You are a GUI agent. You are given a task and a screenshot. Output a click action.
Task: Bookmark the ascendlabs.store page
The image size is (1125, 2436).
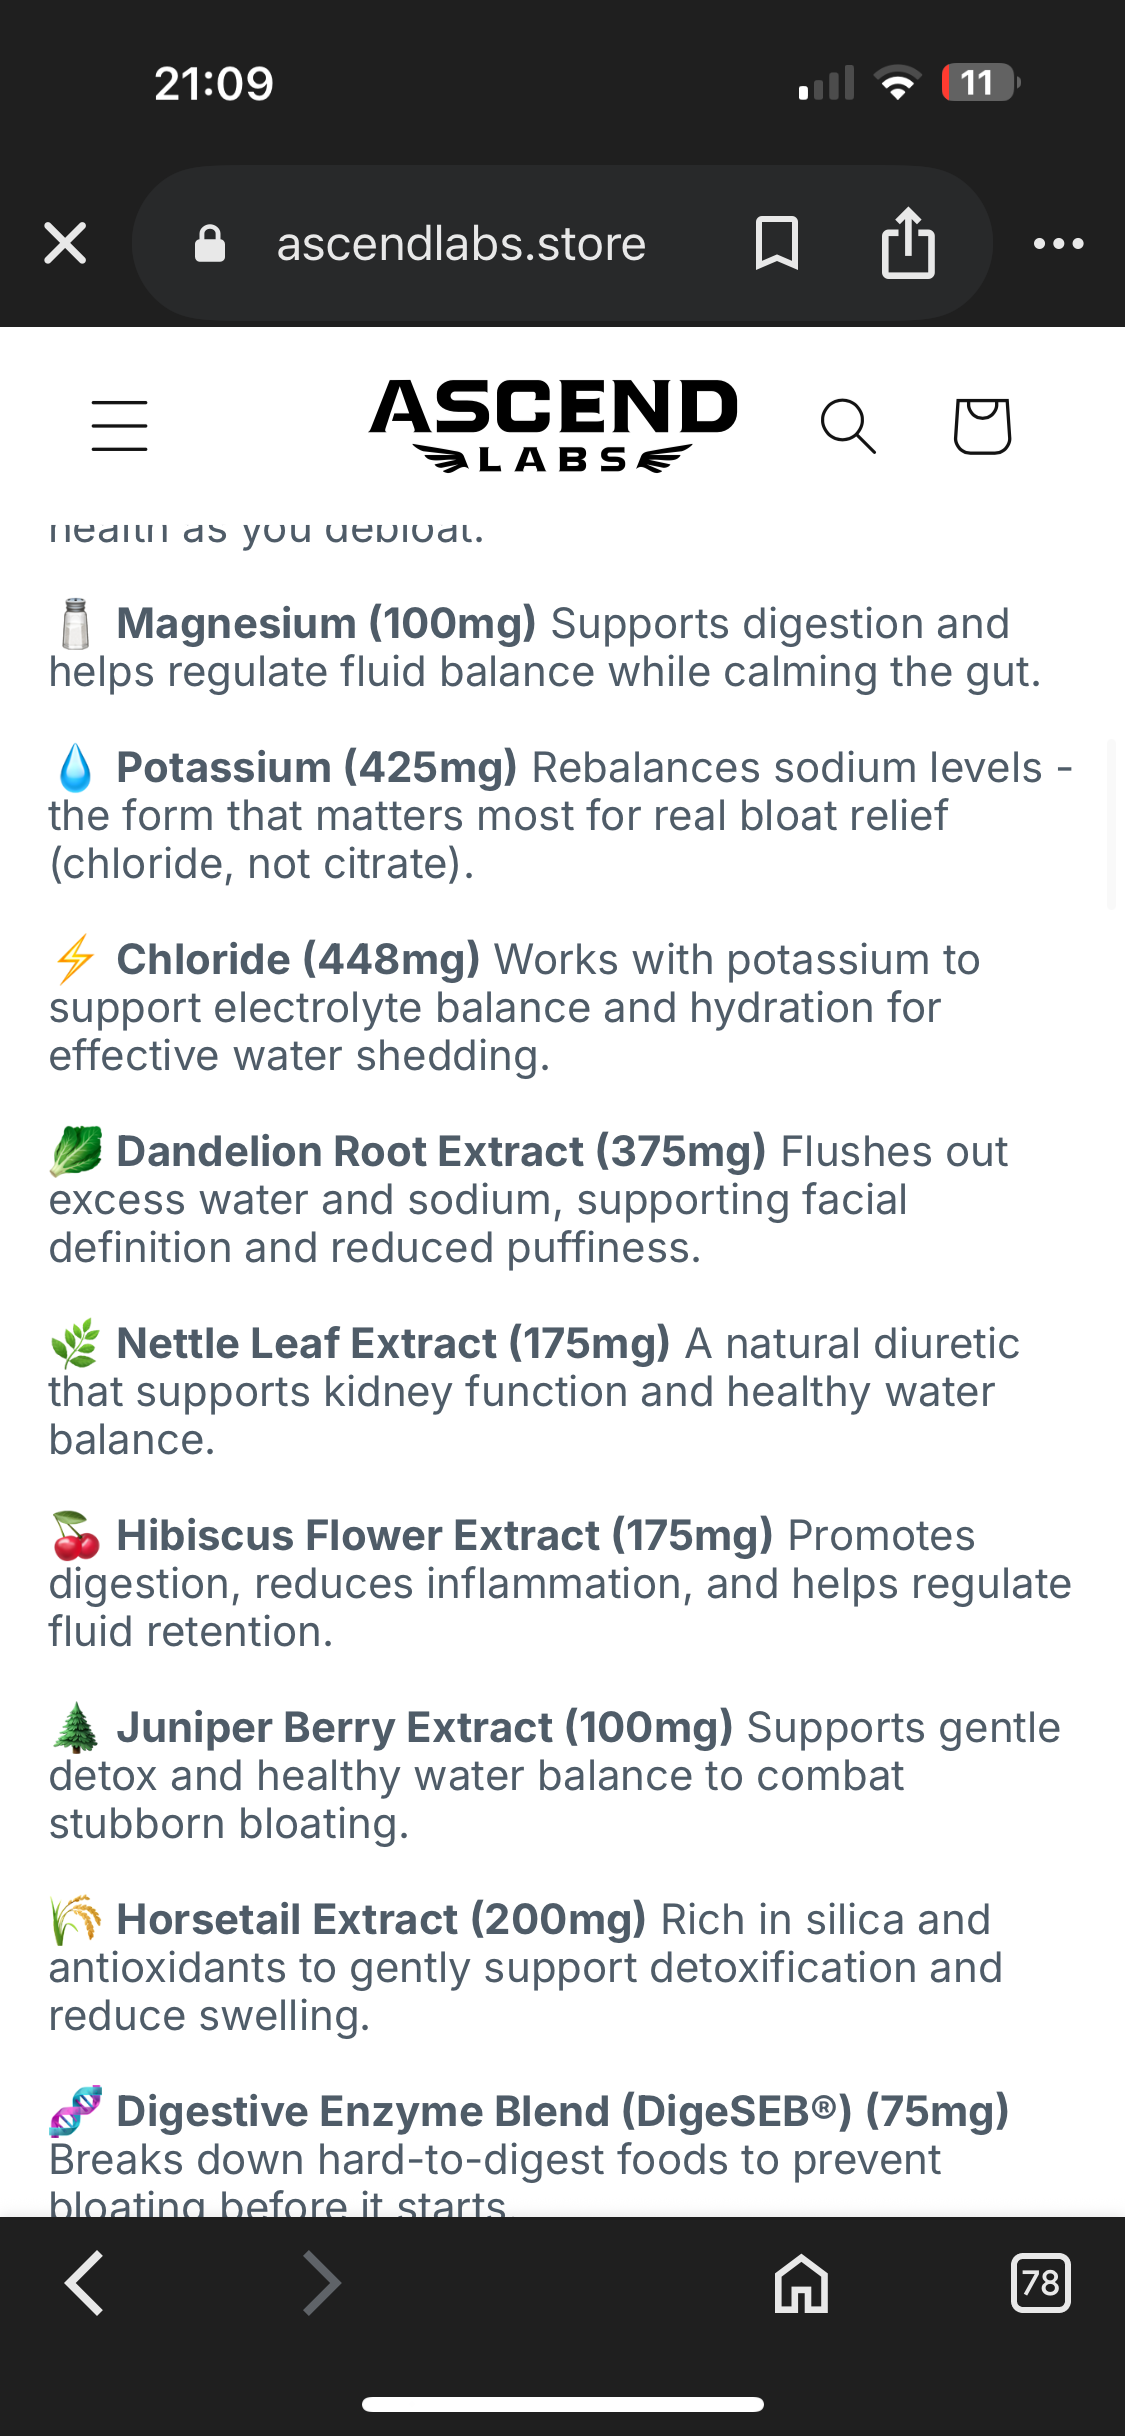[x=777, y=243]
